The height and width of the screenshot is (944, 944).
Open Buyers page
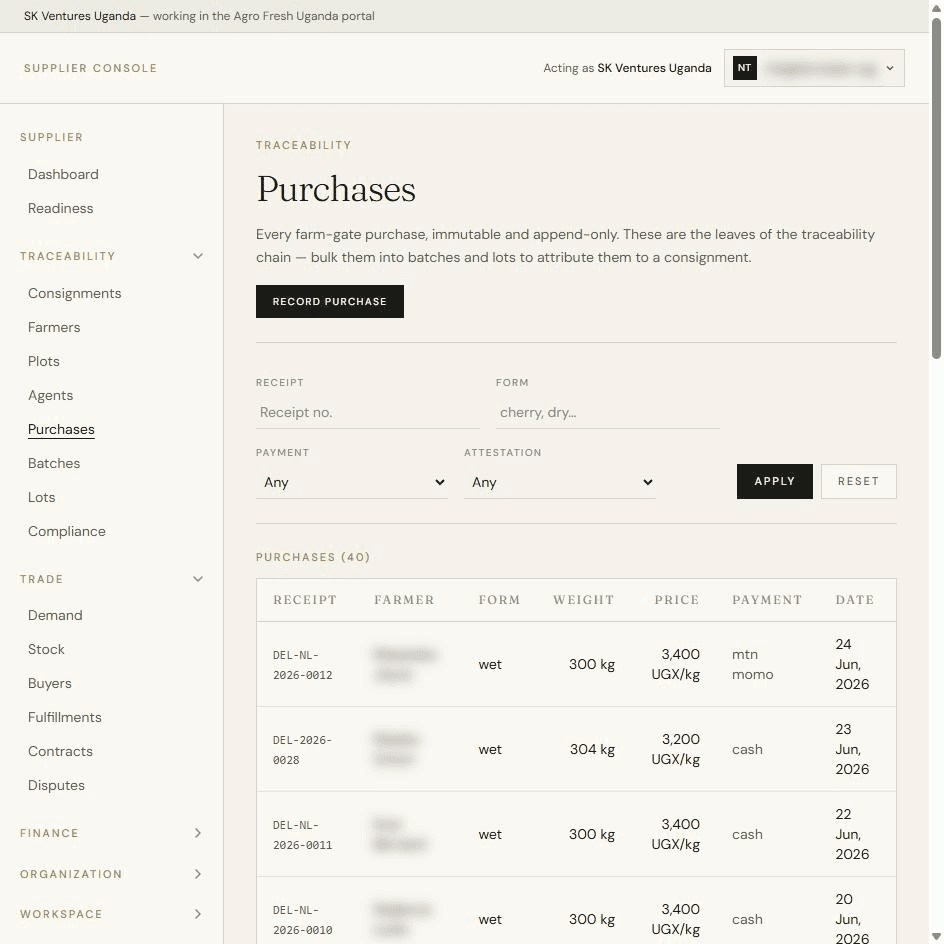(x=50, y=683)
